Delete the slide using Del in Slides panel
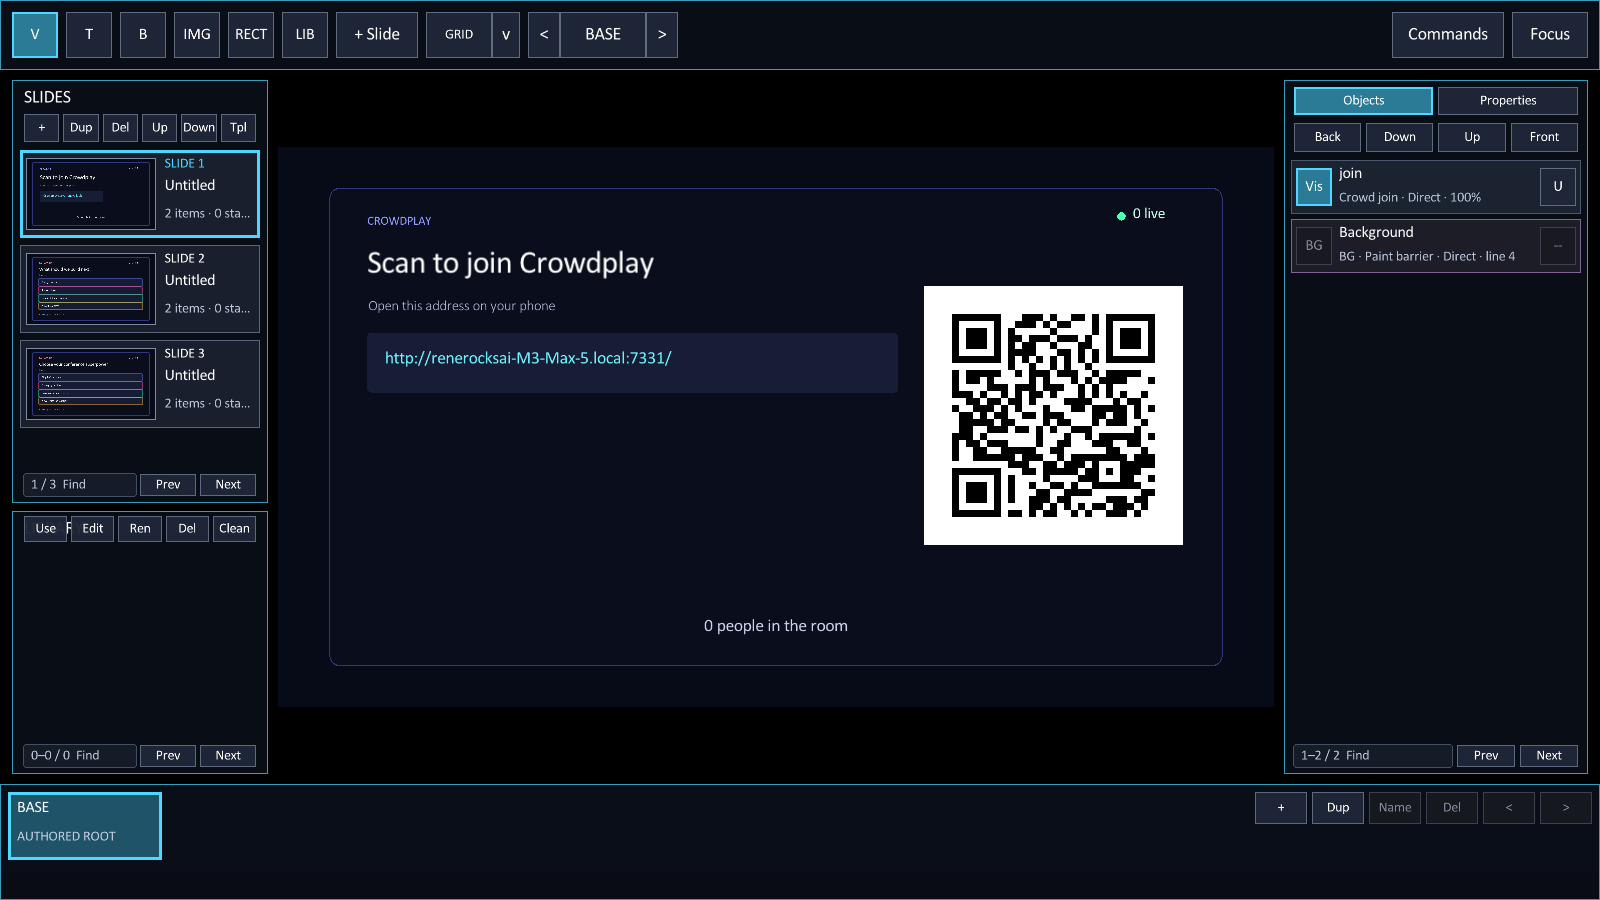This screenshot has height=900, width=1600. 120,128
